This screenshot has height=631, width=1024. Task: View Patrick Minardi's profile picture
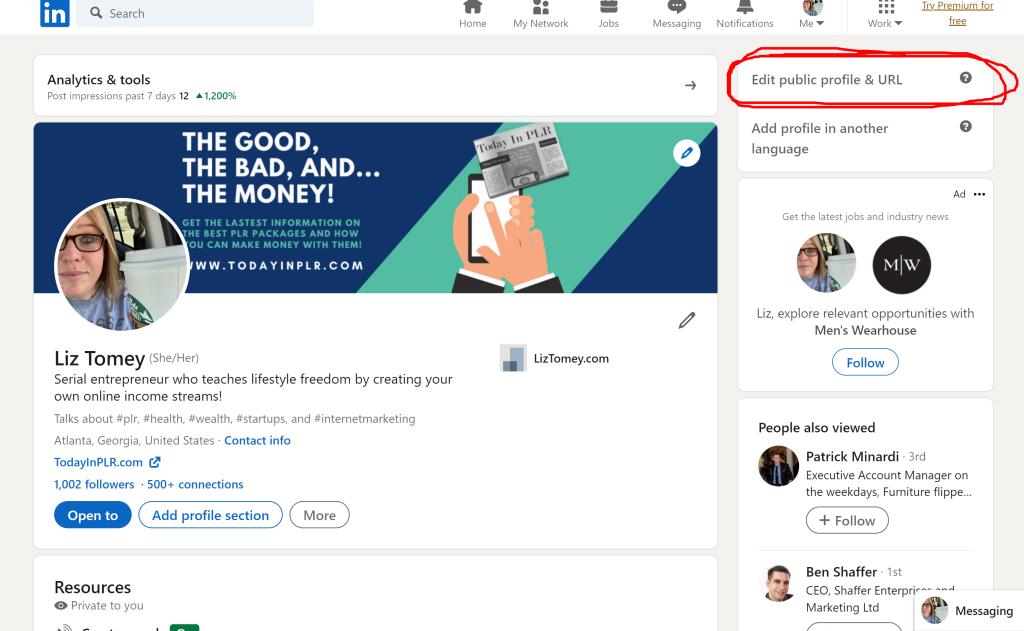(x=778, y=466)
